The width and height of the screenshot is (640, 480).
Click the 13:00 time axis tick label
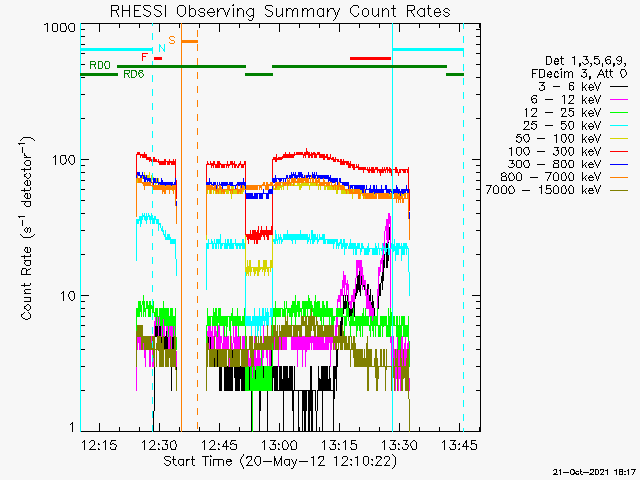coord(279,445)
